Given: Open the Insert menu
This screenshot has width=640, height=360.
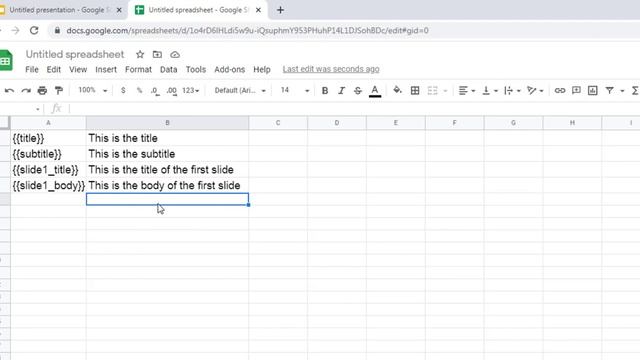Looking at the screenshot, I should tap(106, 69).
